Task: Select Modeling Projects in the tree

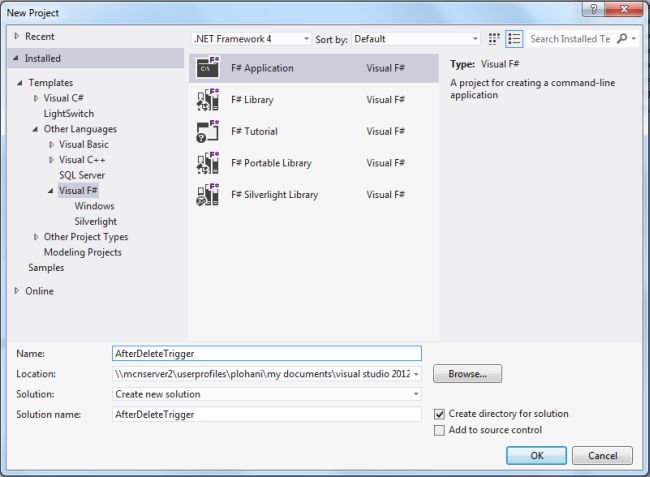Action: coord(83,252)
